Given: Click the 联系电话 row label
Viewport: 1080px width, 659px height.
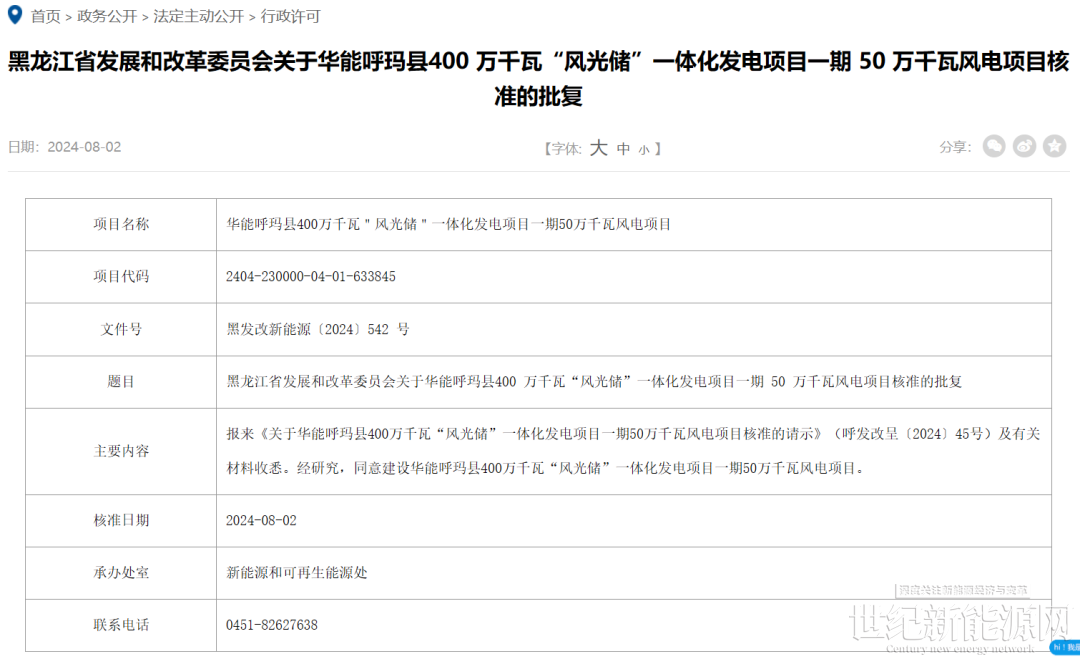Looking at the screenshot, I should tap(121, 625).
